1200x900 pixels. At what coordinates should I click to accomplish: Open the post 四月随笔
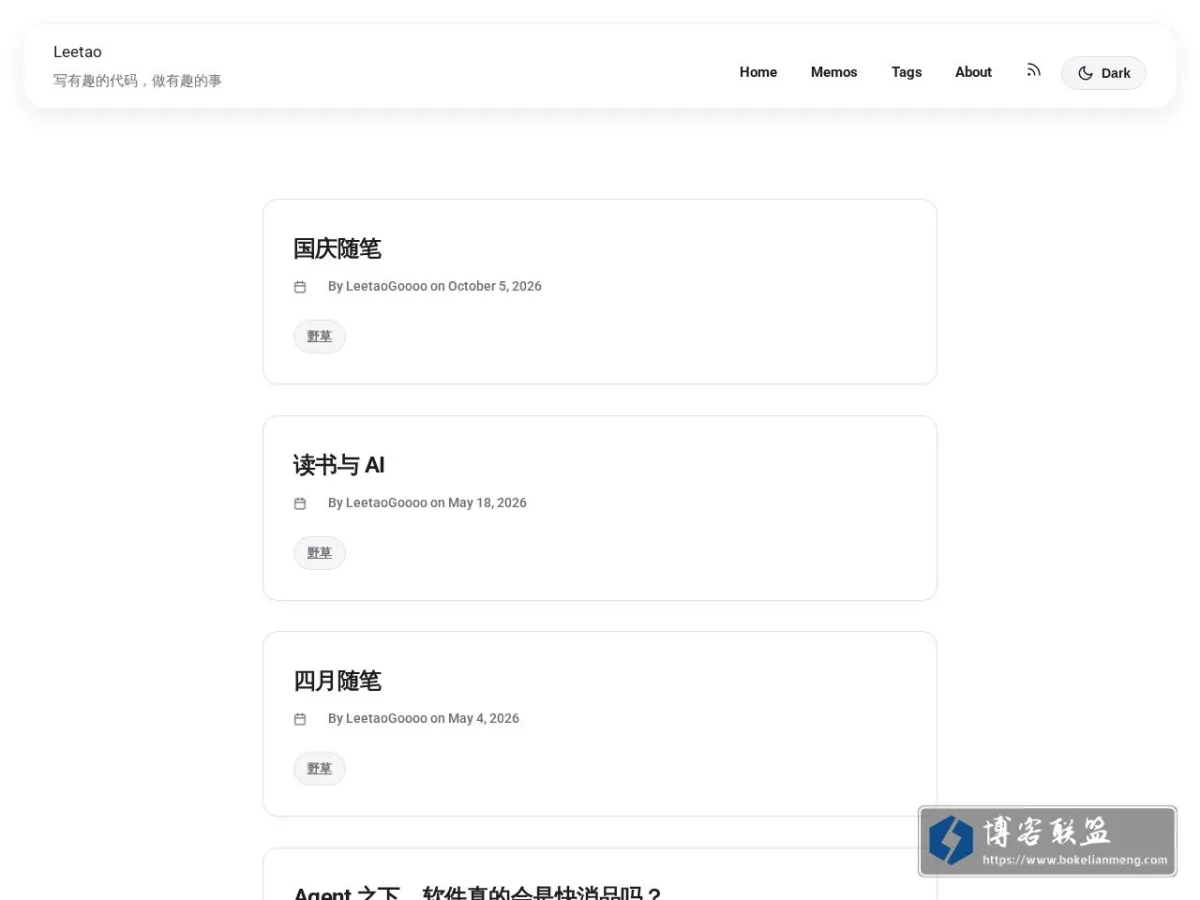point(337,681)
